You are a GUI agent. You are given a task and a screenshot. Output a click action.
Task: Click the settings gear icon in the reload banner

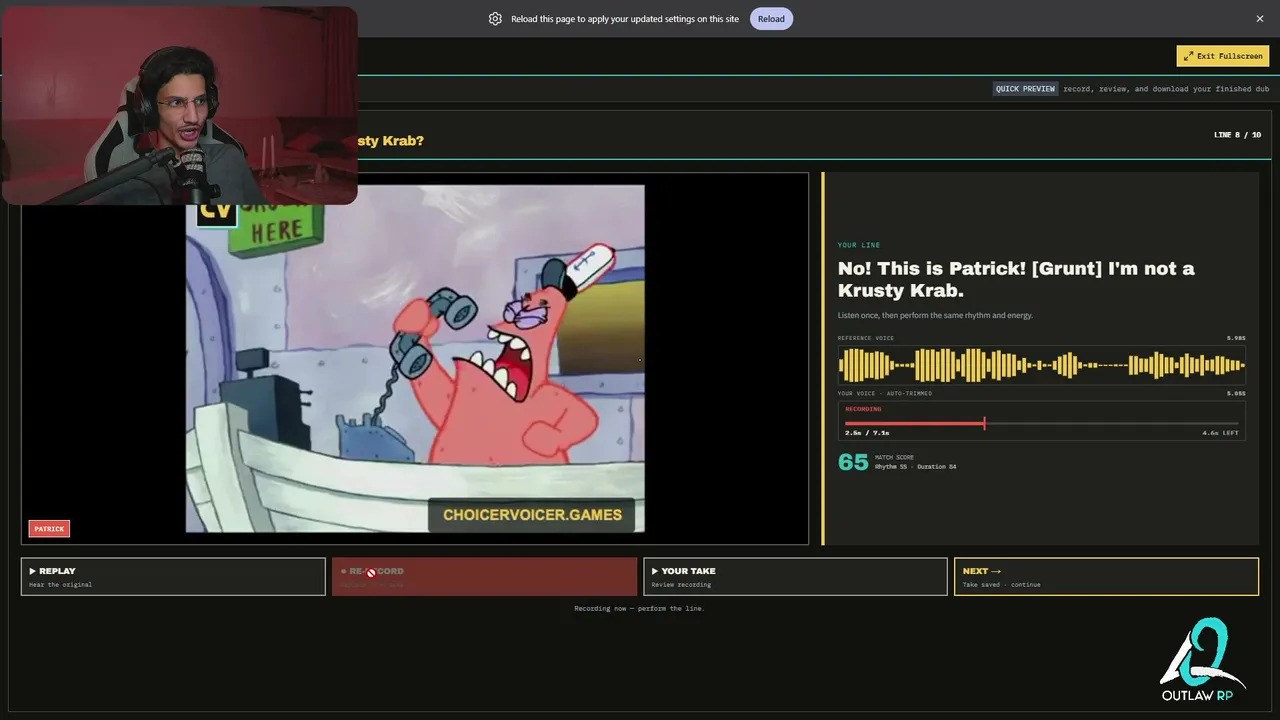495,19
